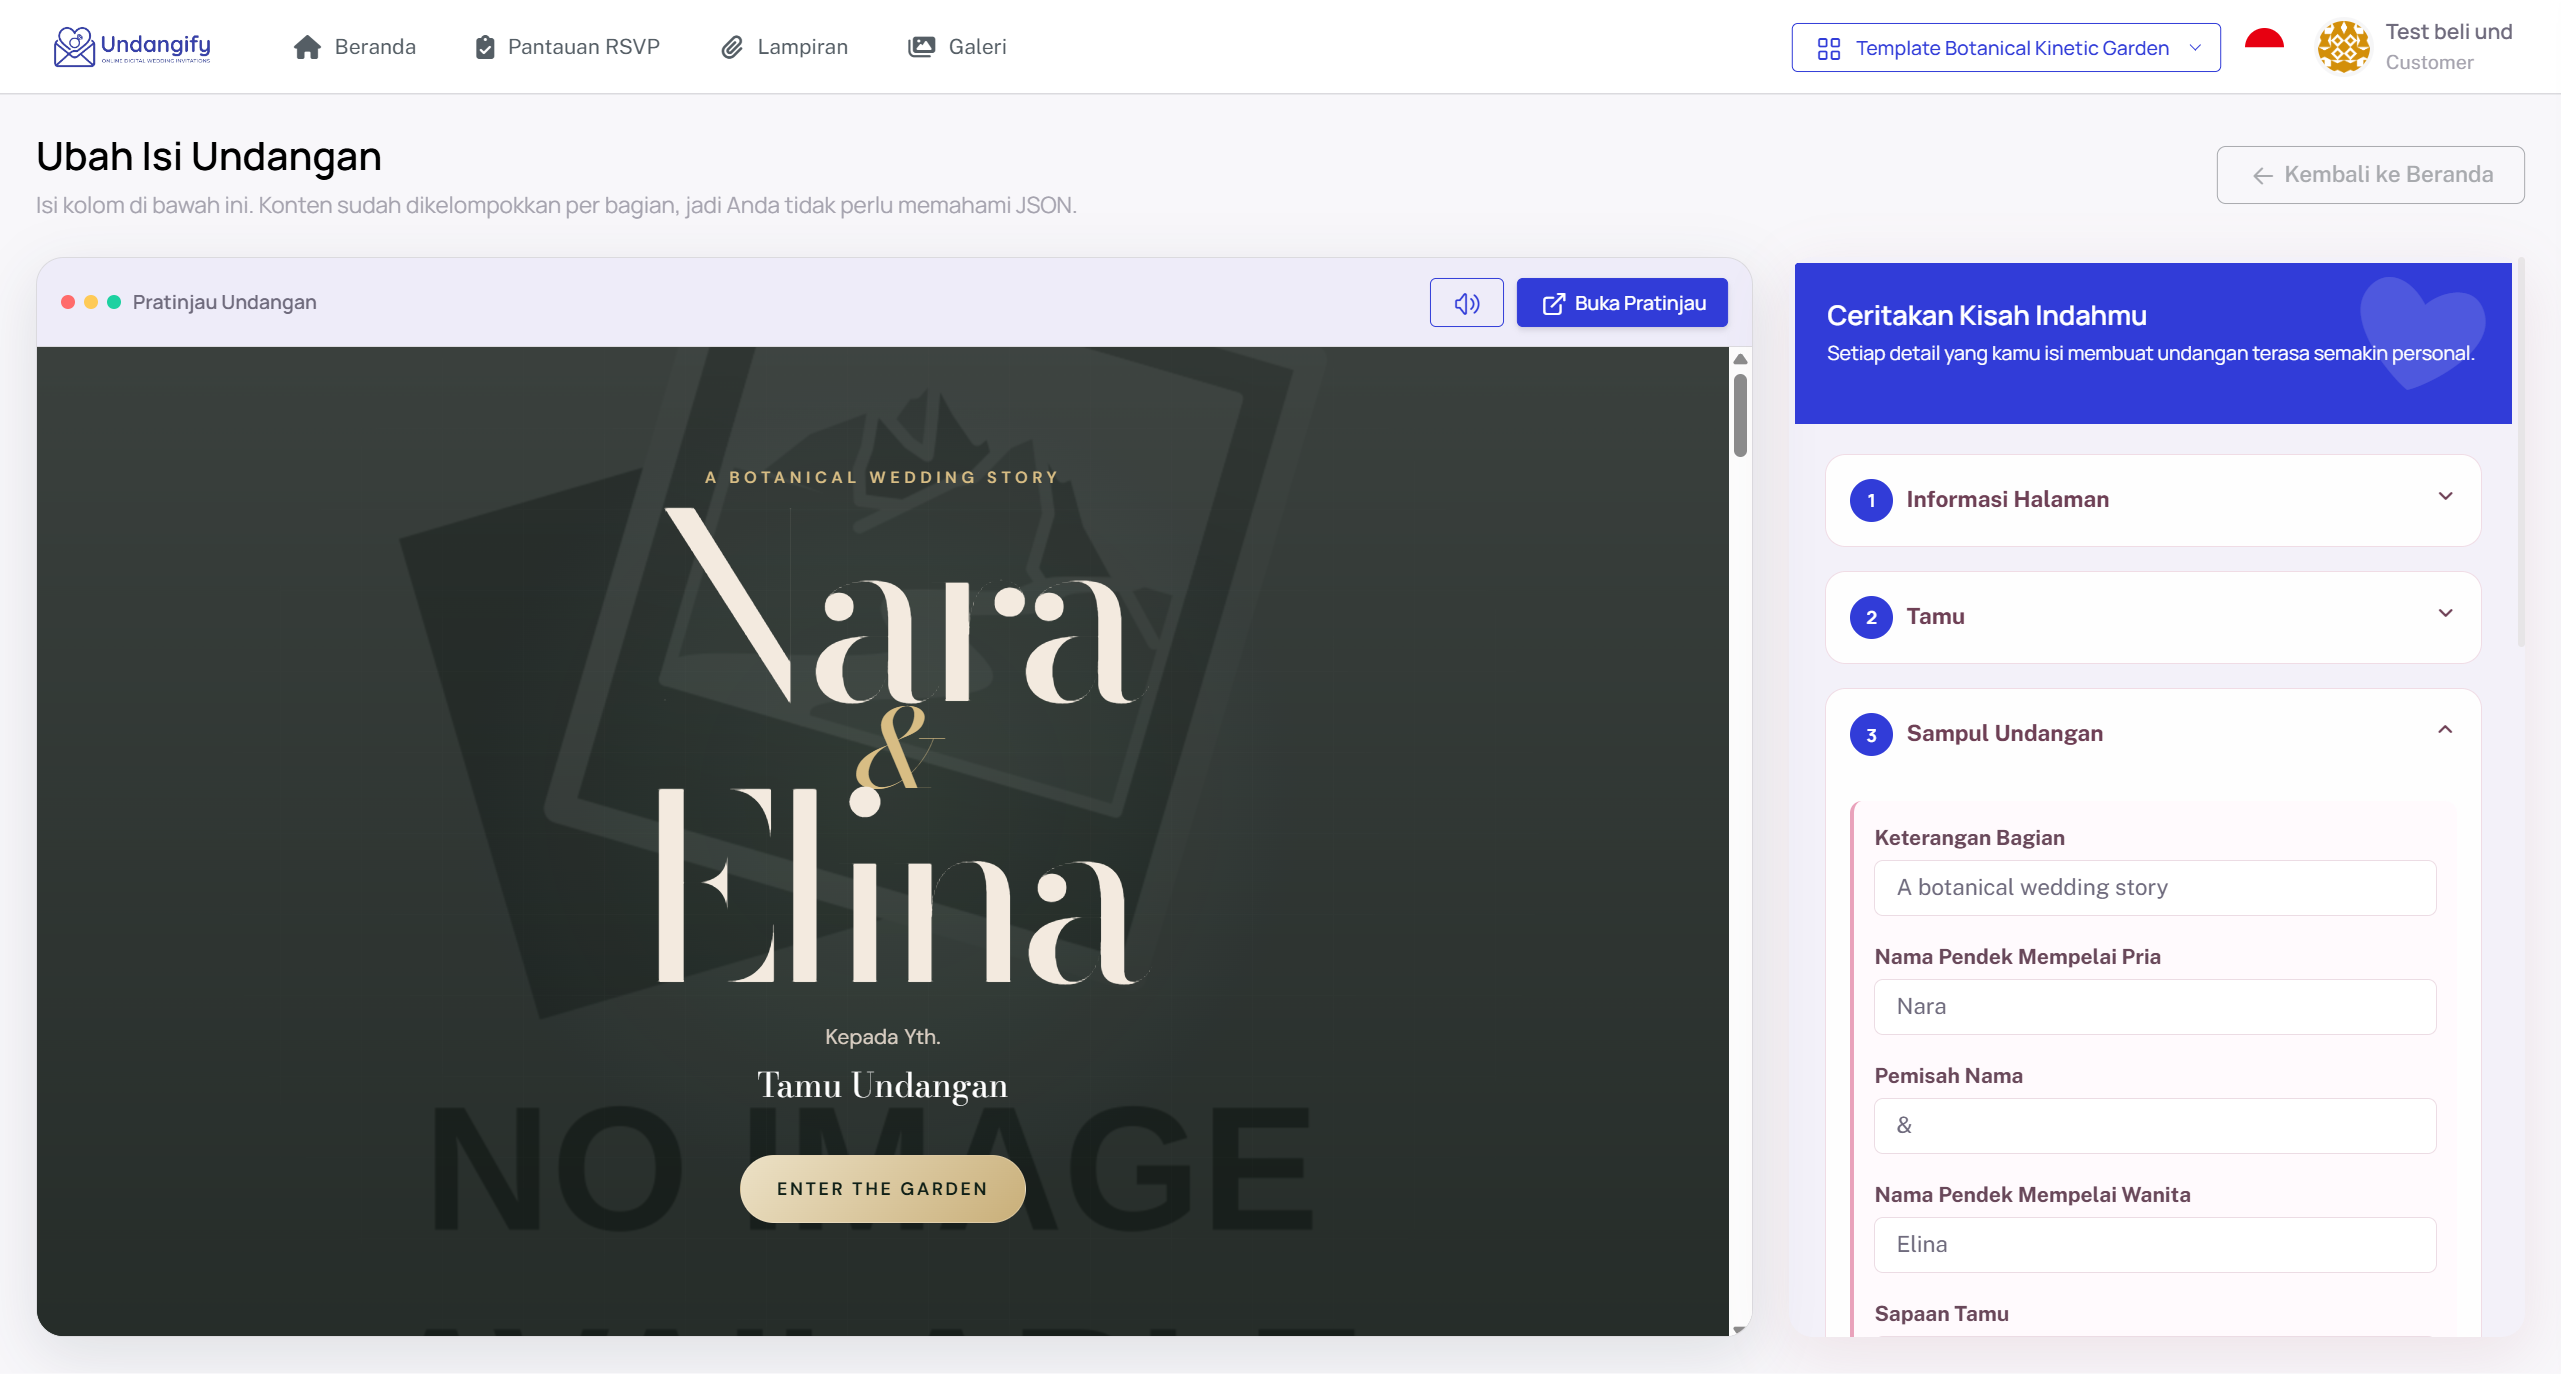Click the paperclip icon beside Lampiran
This screenshot has height=1374, width=2561.
click(732, 47)
